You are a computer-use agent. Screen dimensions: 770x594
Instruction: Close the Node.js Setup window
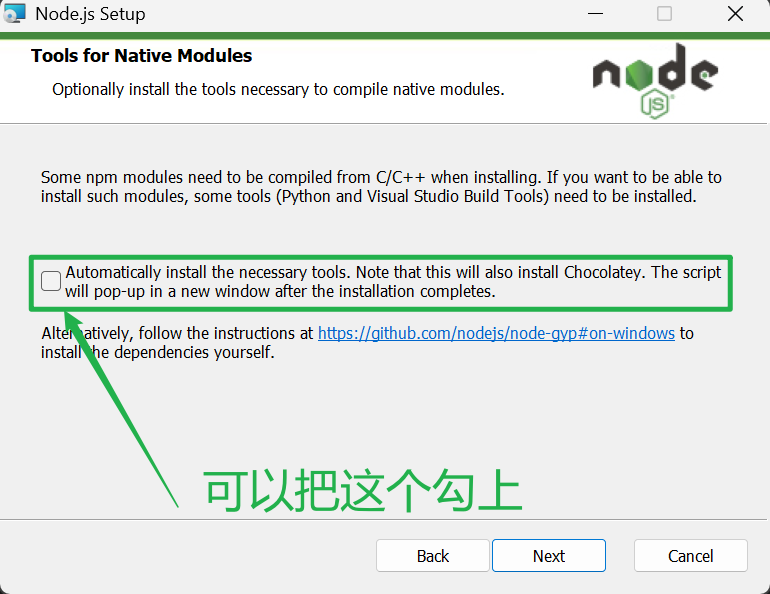(735, 14)
